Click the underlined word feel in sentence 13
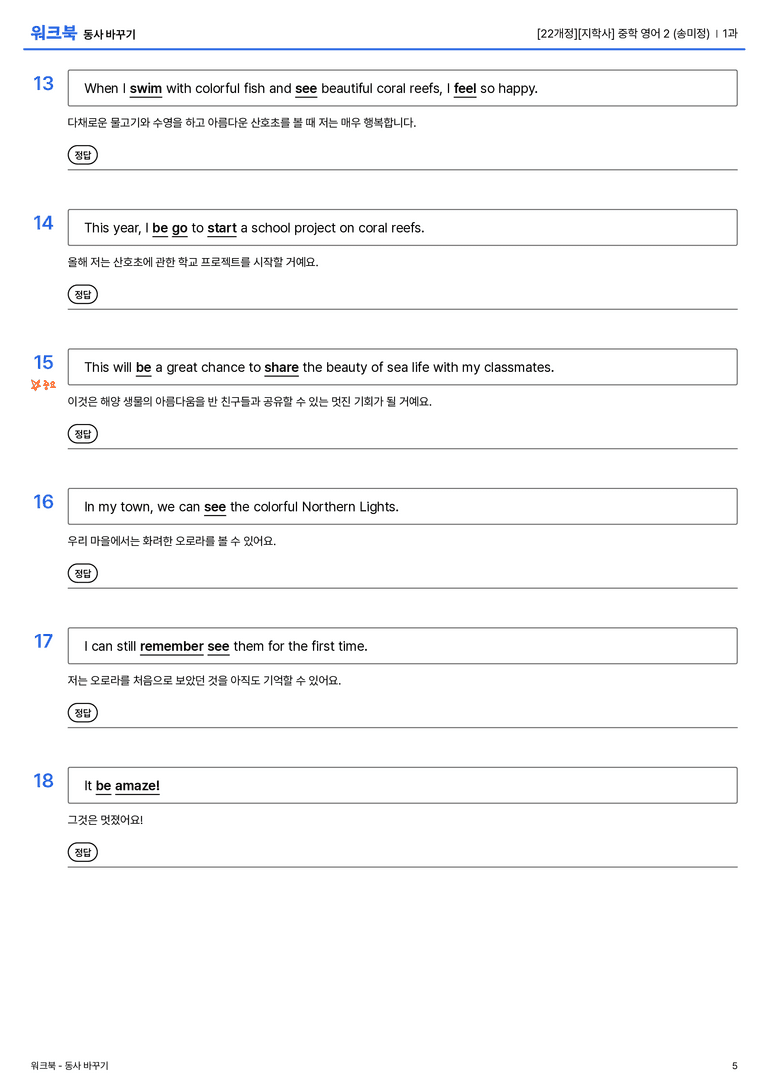Image resolution: width=768 pixels, height=1087 pixels. [x=465, y=89]
